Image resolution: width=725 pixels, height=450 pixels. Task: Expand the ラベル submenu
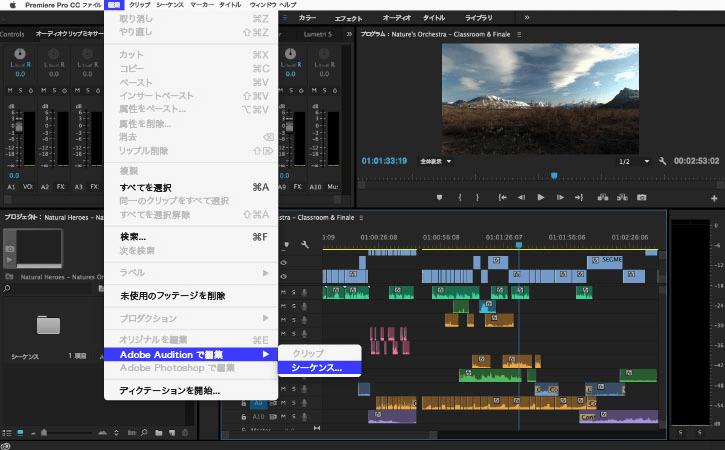click(191, 272)
